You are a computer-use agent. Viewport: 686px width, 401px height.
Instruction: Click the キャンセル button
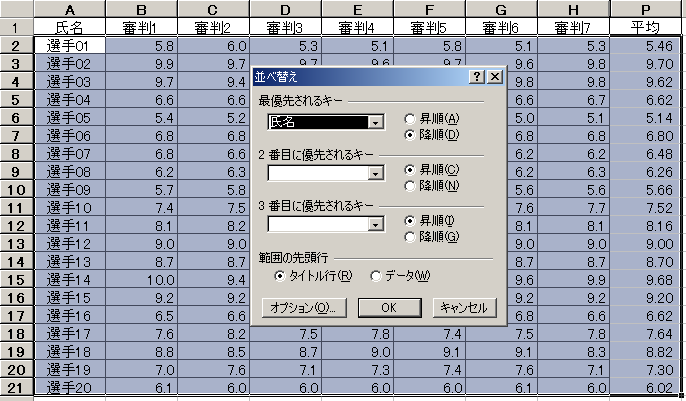click(x=465, y=308)
